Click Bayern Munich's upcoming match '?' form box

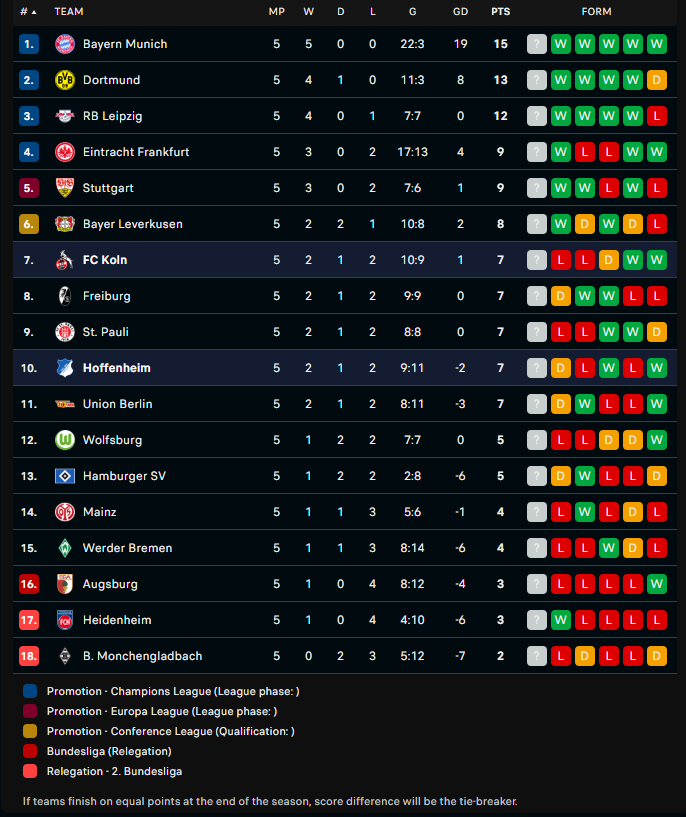pyautogui.click(x=537, y=44)
